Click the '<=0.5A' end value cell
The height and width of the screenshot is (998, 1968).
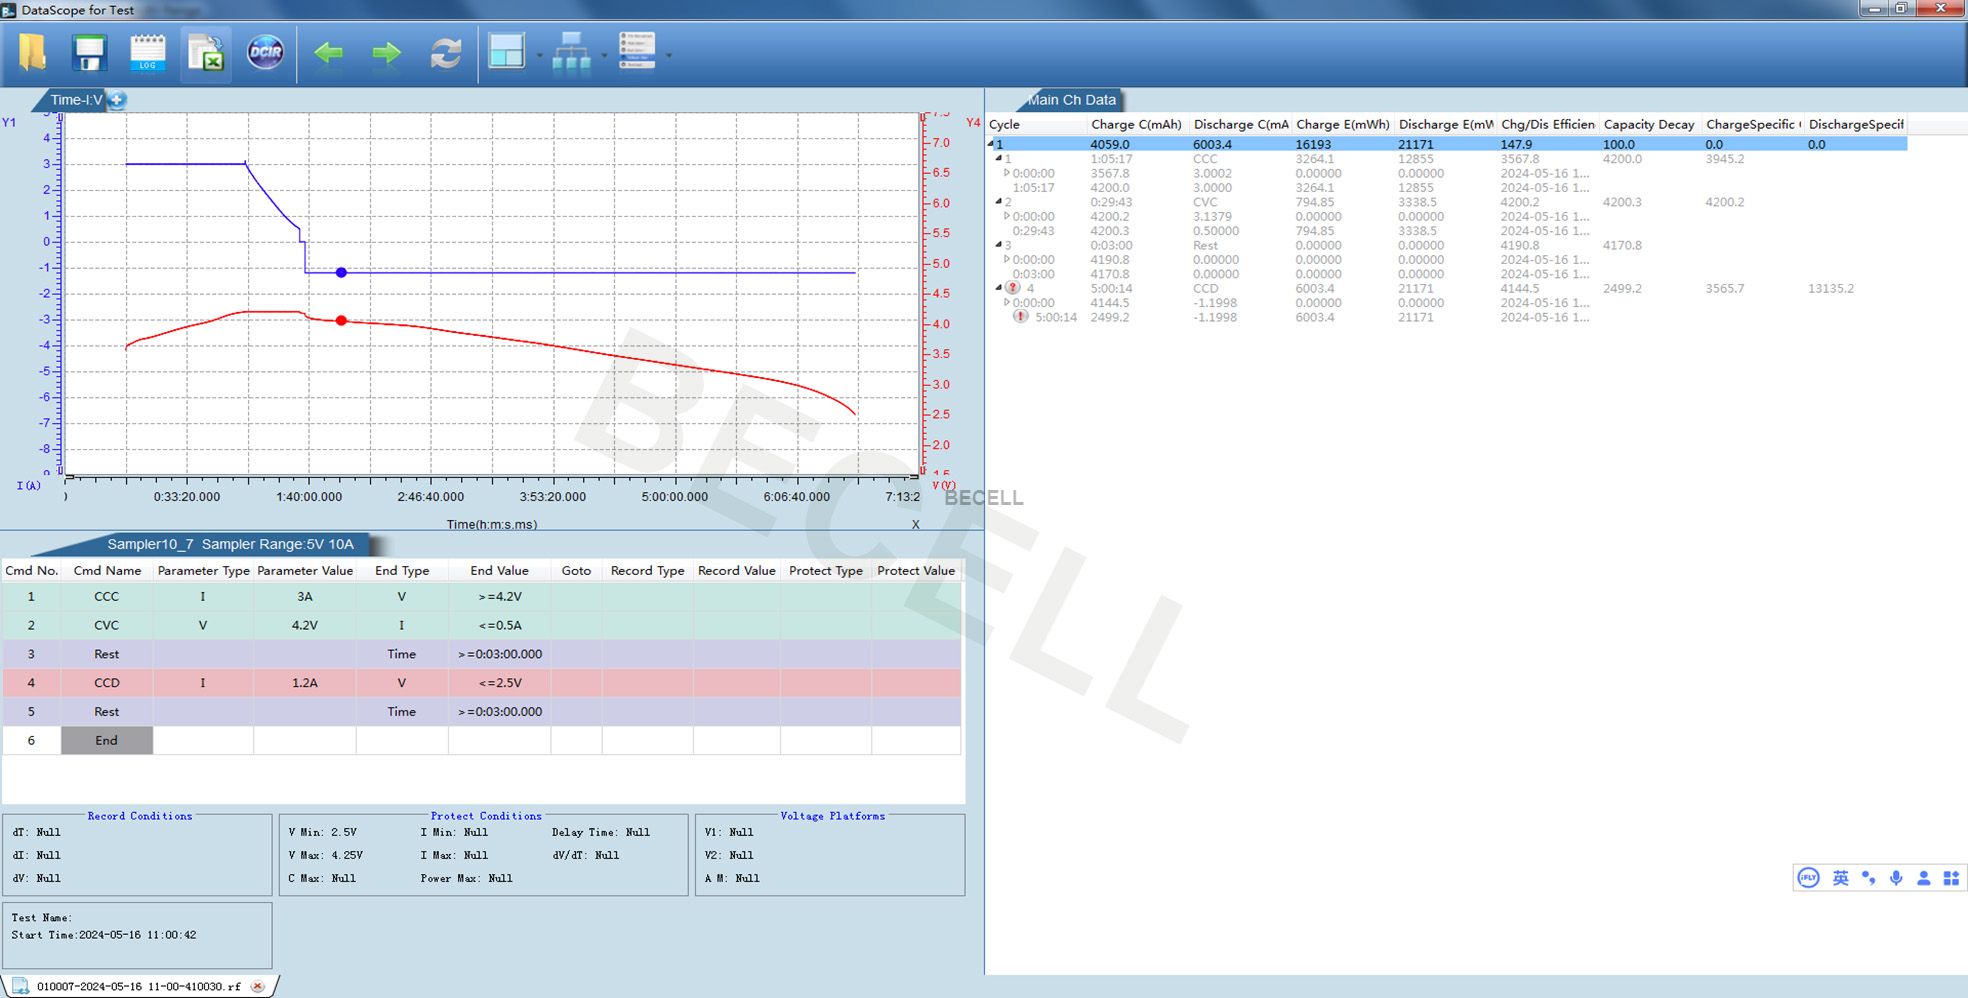tap(499, 625)
